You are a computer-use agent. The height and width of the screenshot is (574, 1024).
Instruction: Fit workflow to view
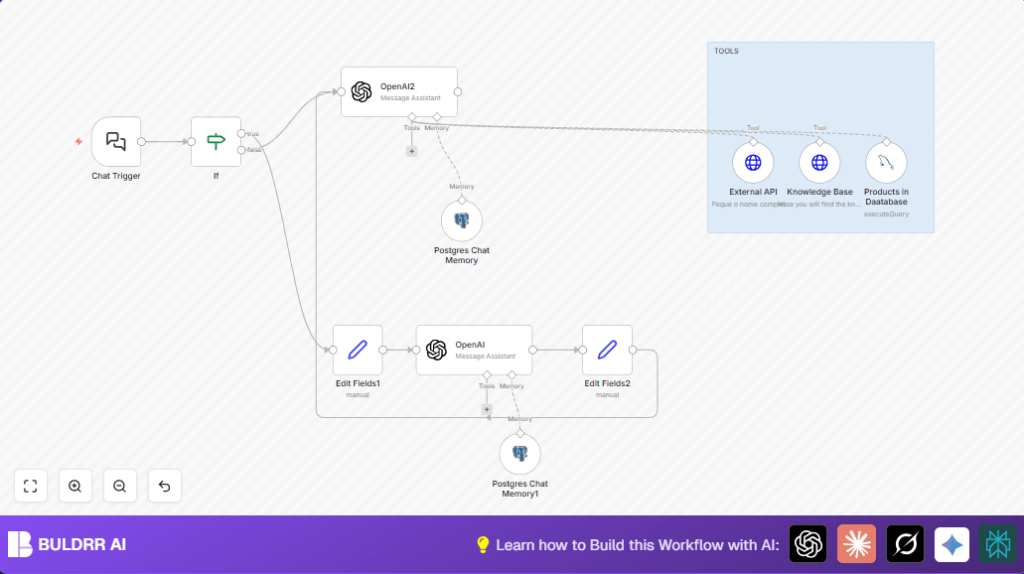click(x=31, y=486)
